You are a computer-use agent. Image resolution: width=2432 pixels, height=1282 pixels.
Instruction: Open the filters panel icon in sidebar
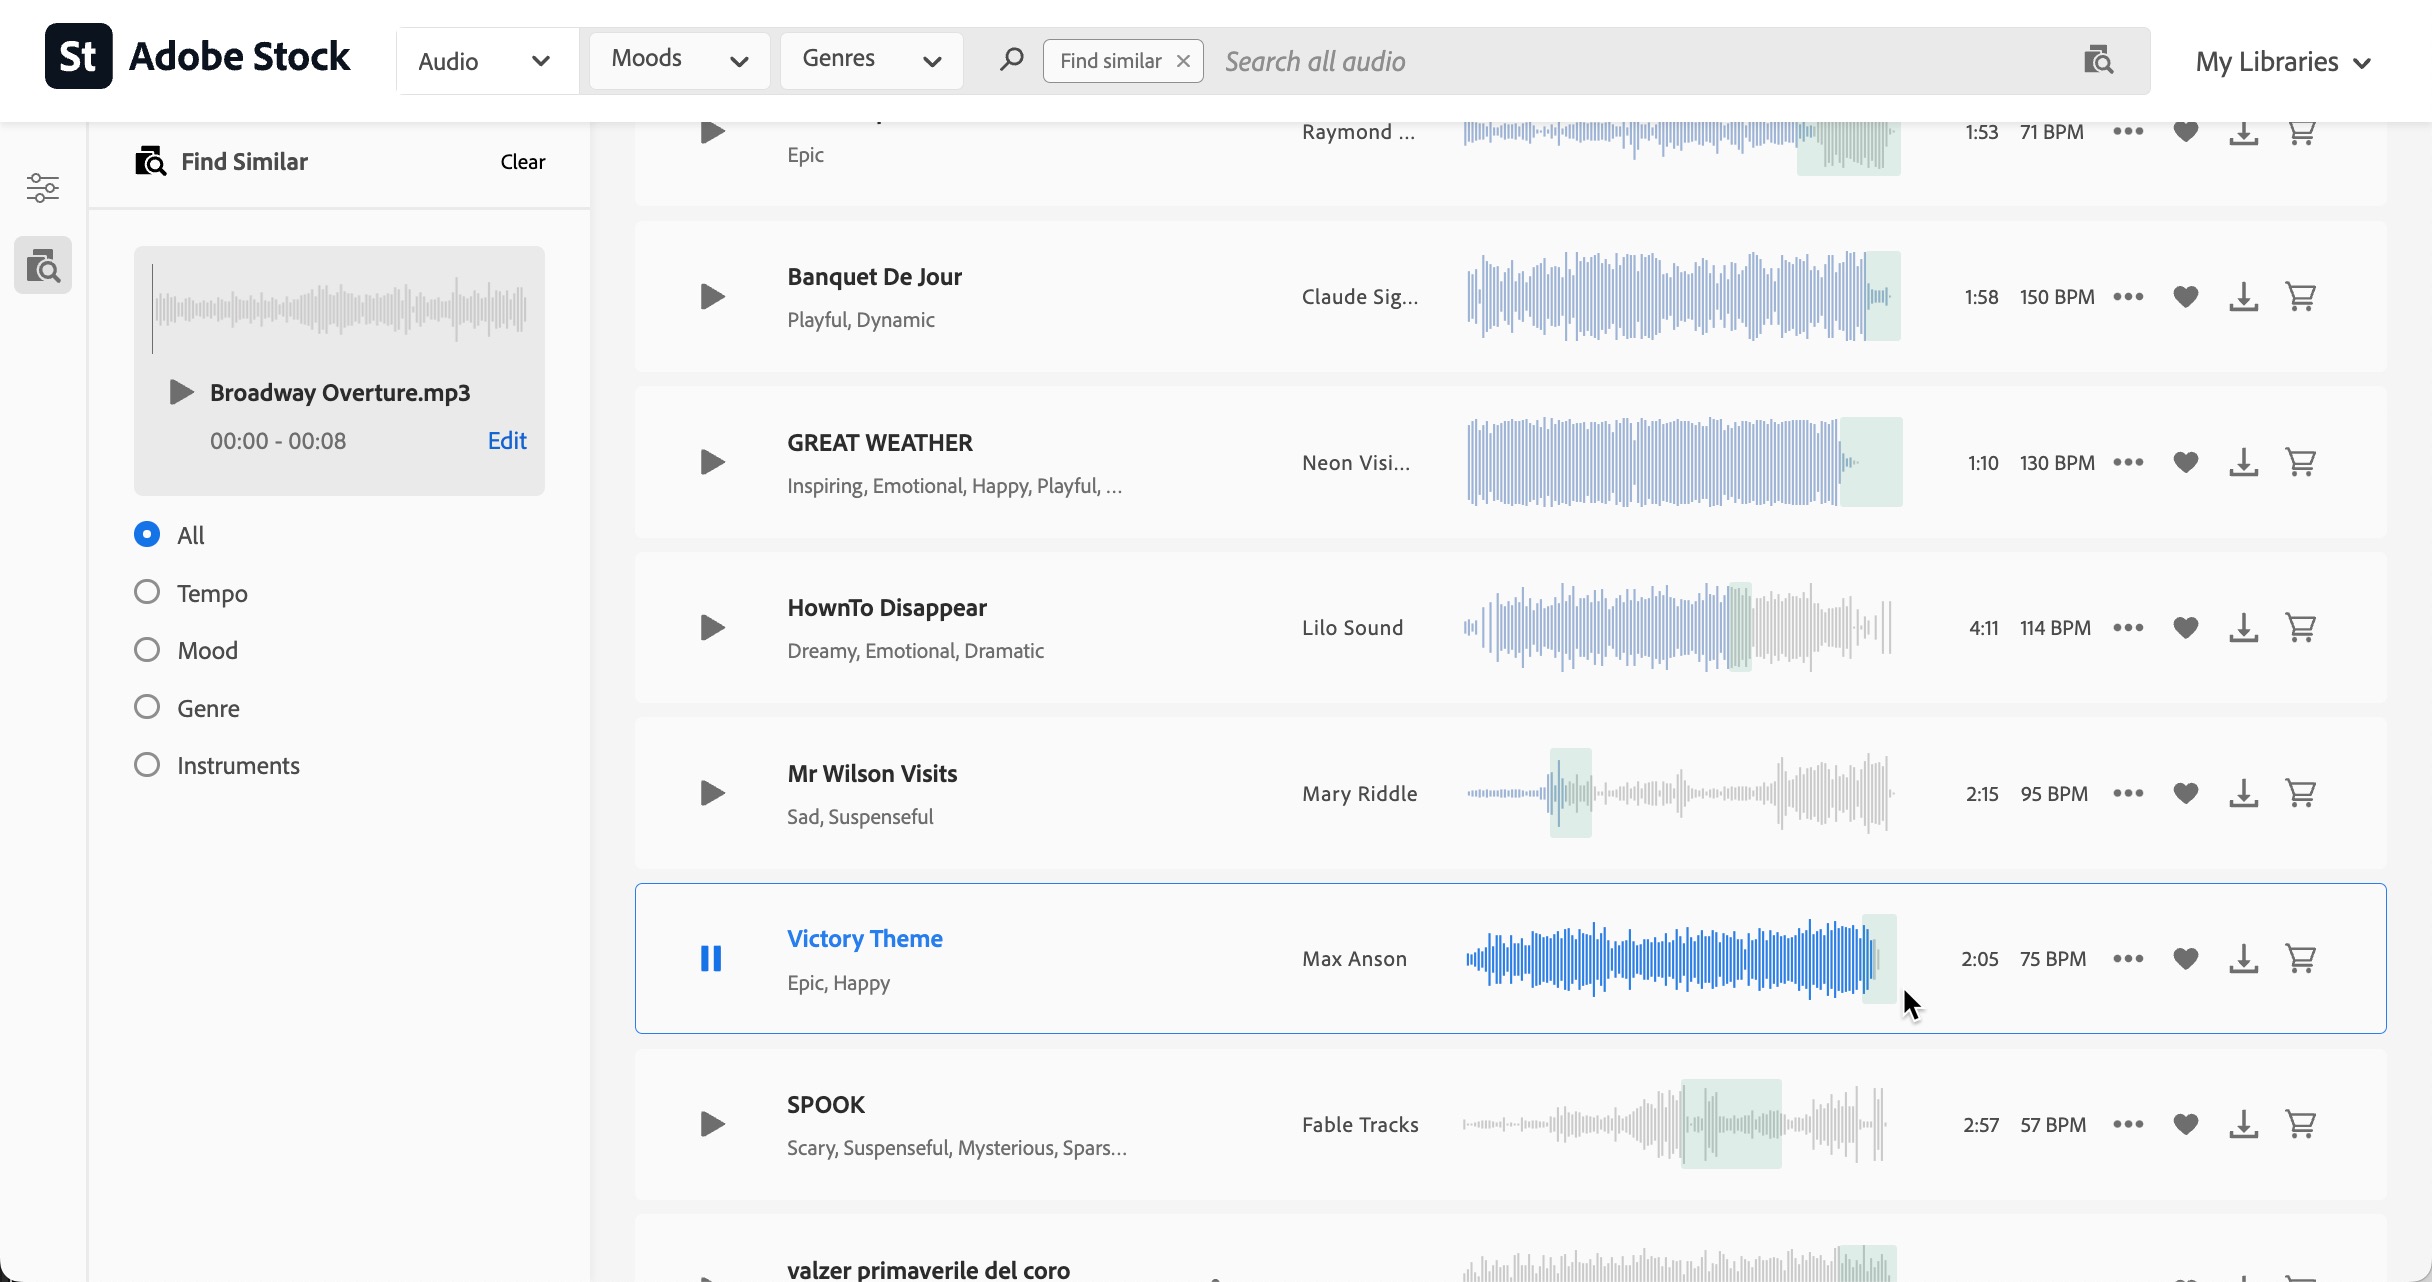coord(42,187)
